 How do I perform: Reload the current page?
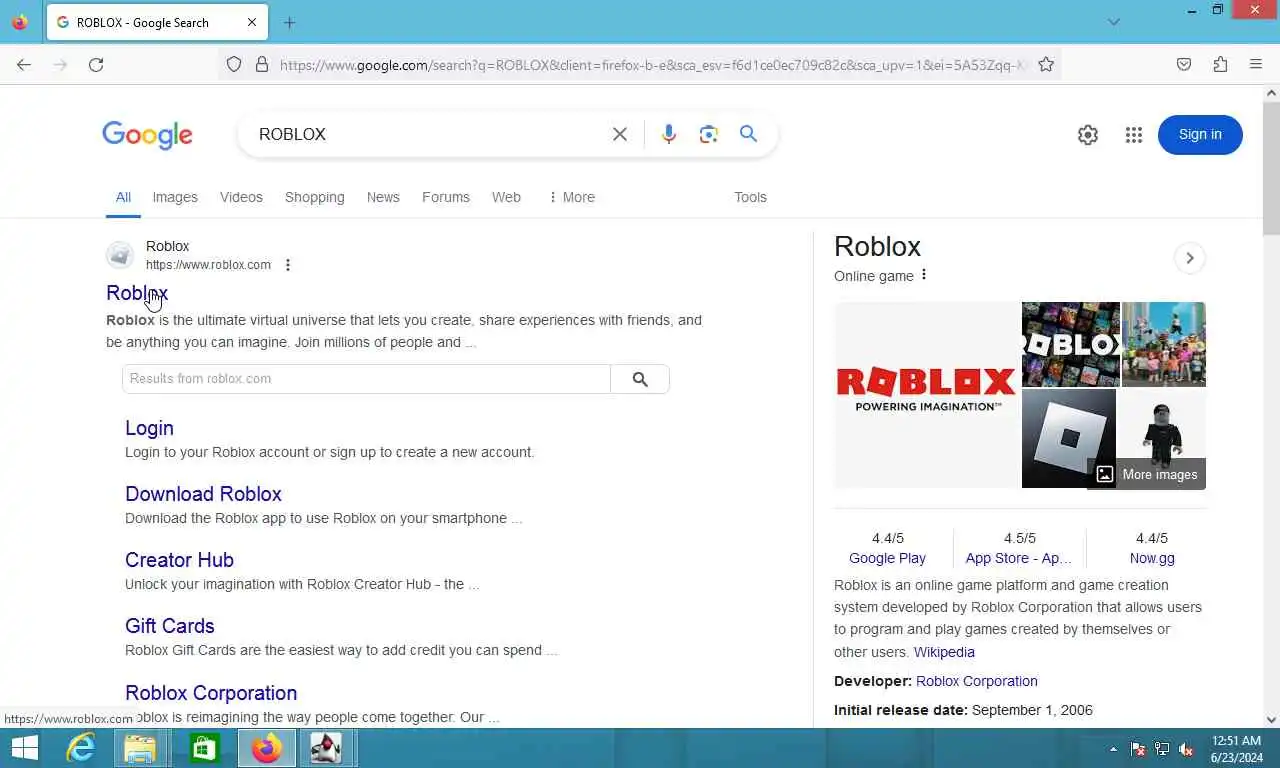96,64
